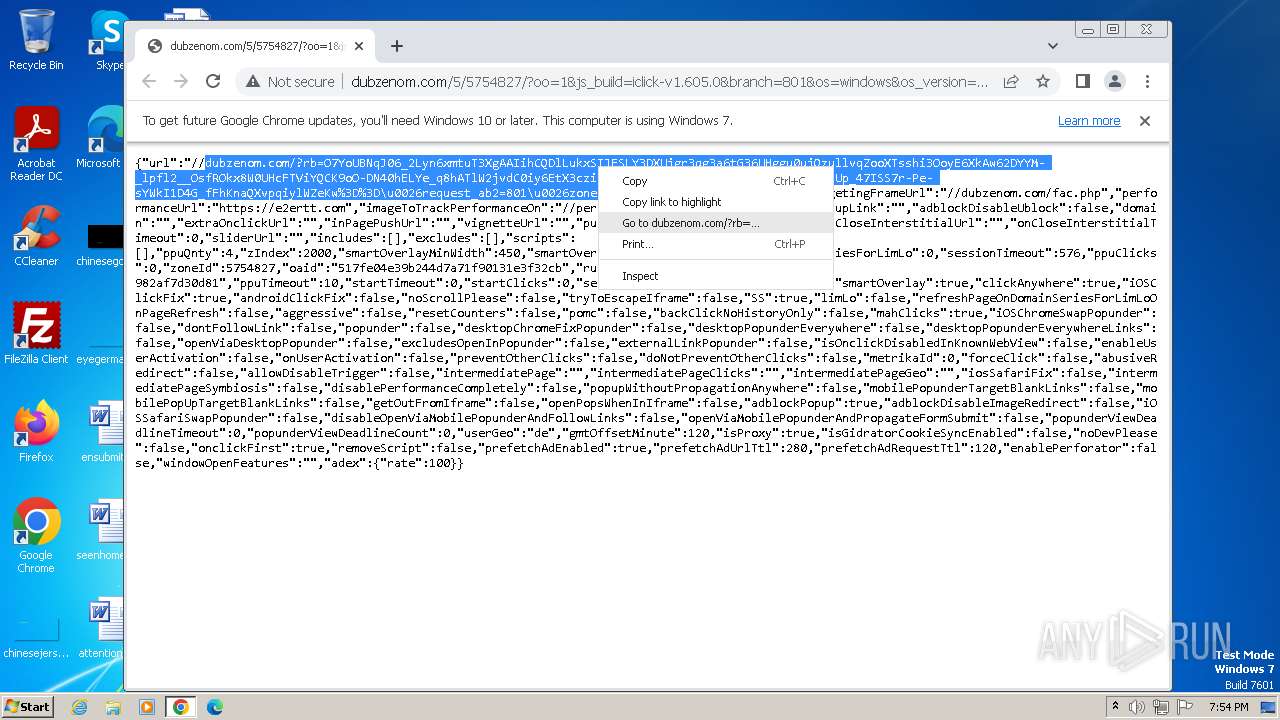Open Recycle Bin desktop icon
Viewport: 1280px width, 720px height.
(36, 40)
